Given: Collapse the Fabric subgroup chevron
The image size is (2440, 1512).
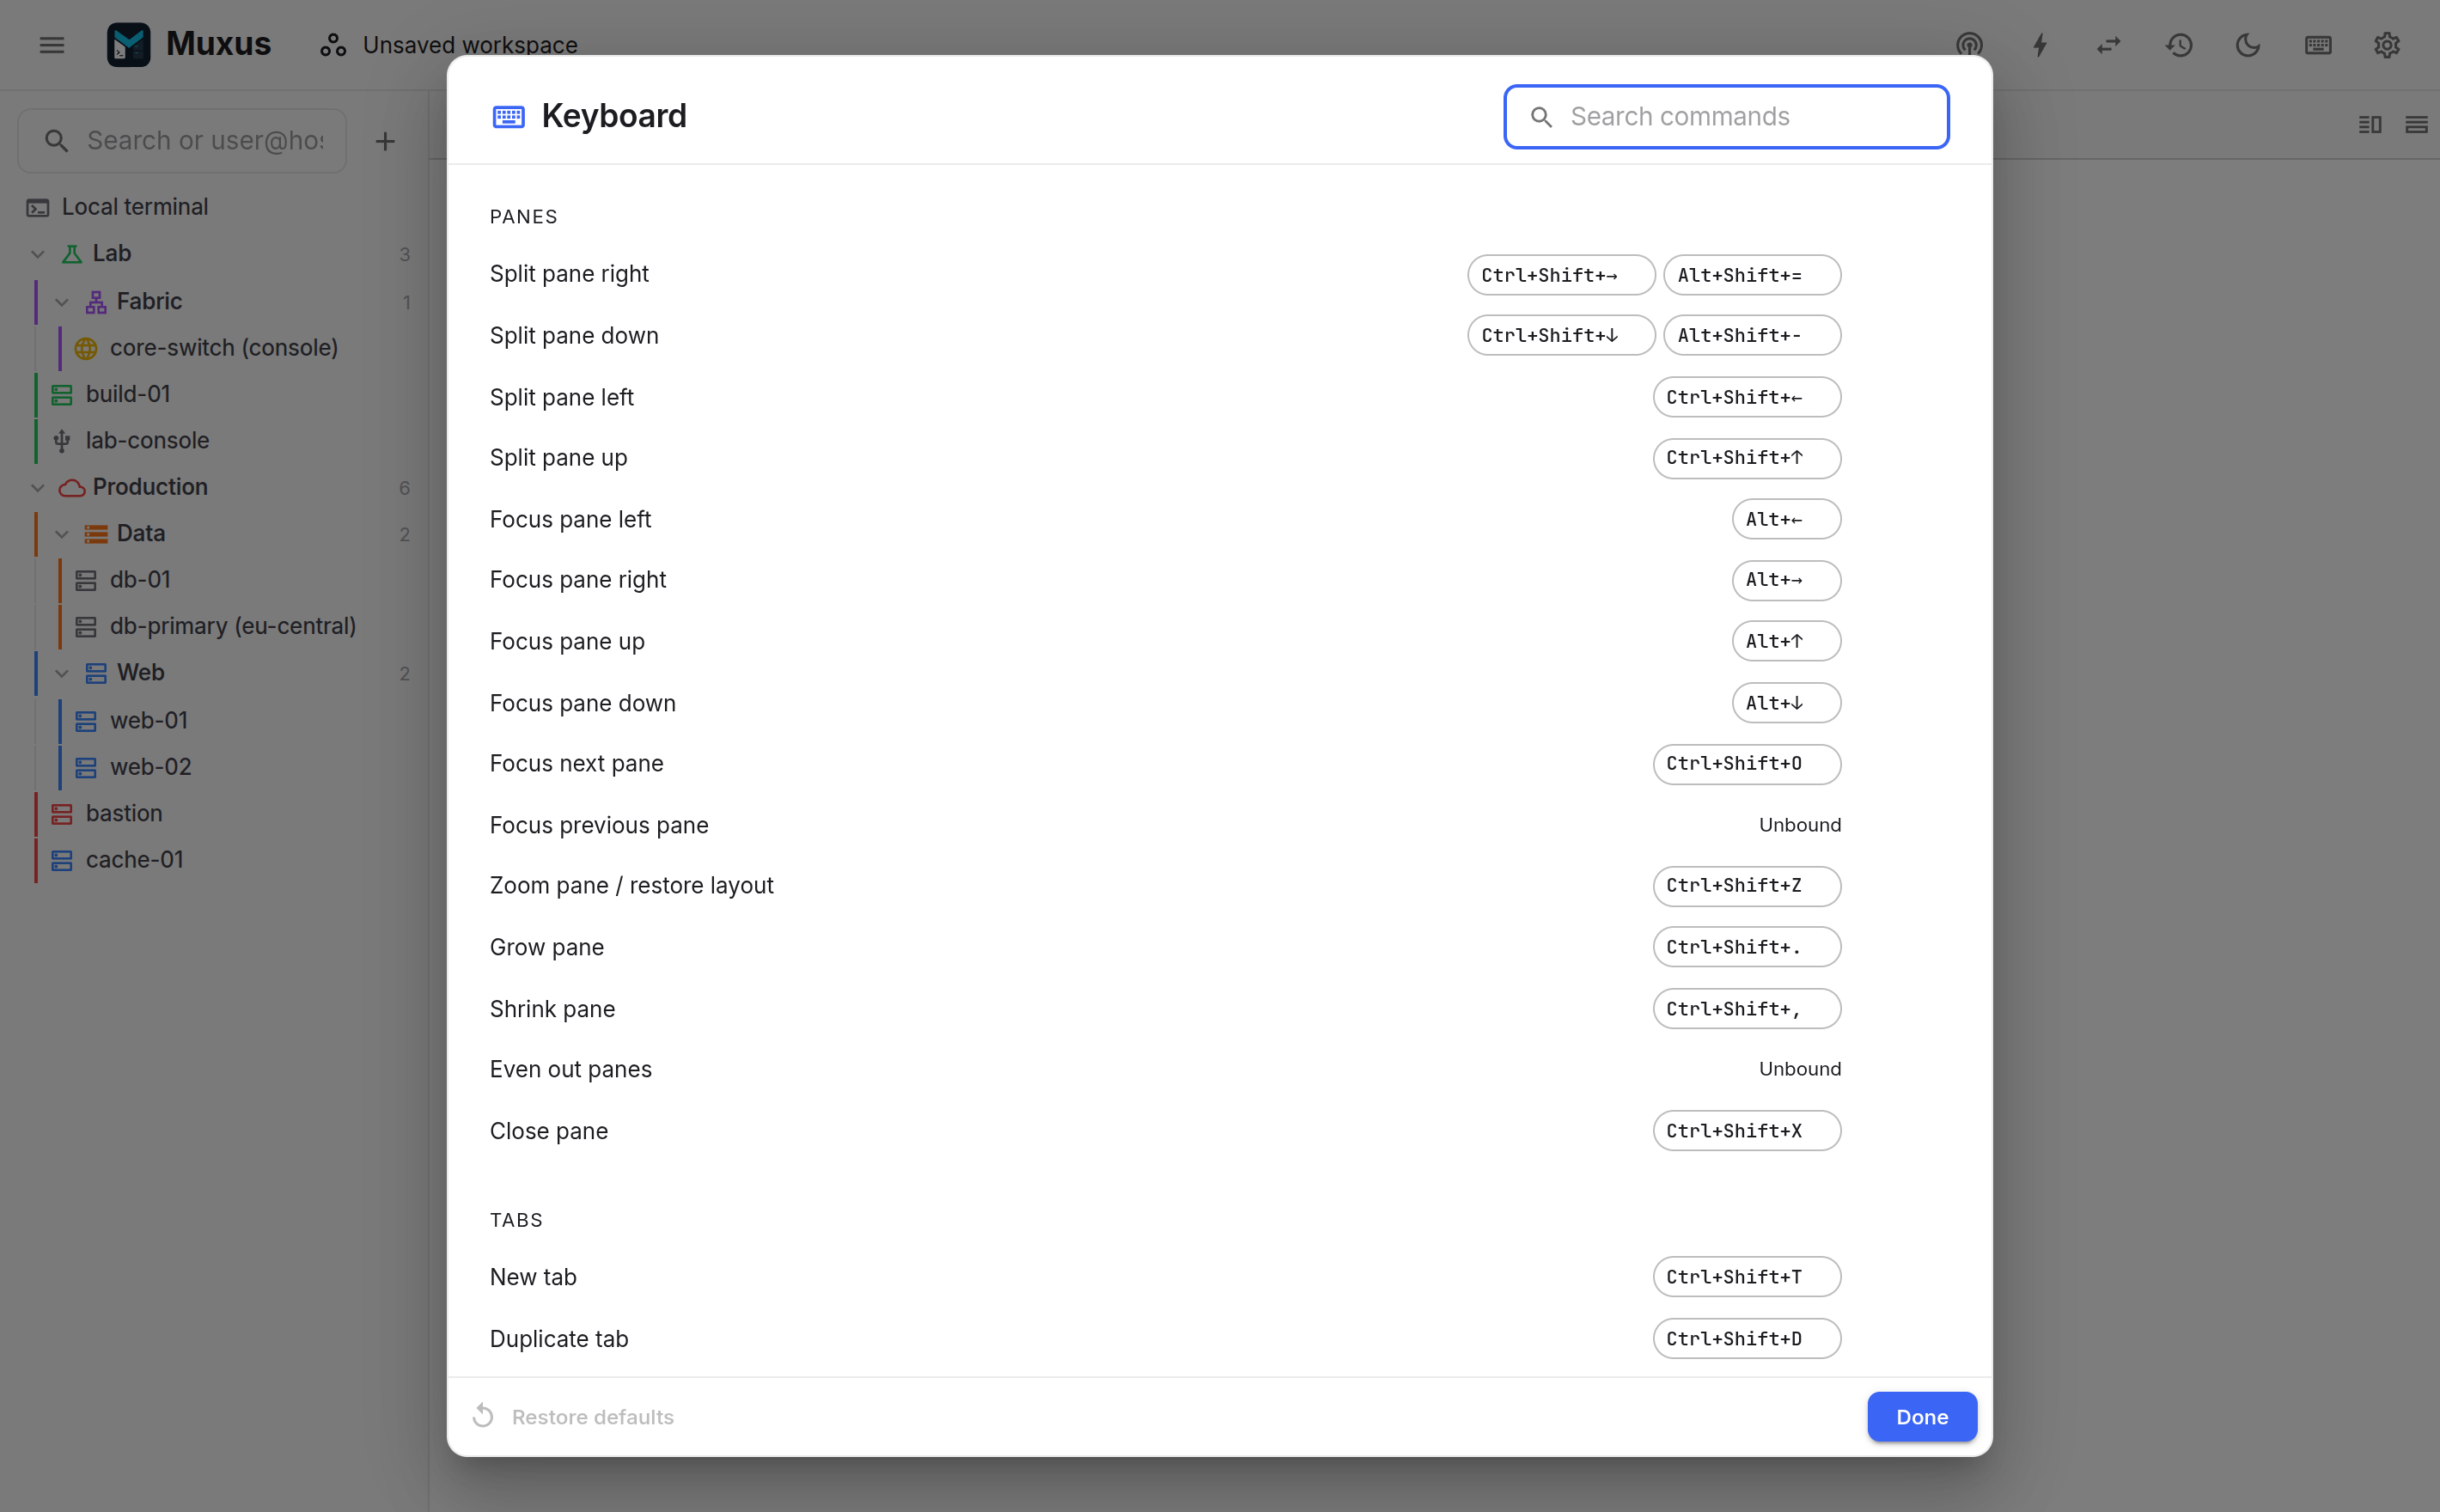Looking at the screenshot, I should [x=62, y=301].
